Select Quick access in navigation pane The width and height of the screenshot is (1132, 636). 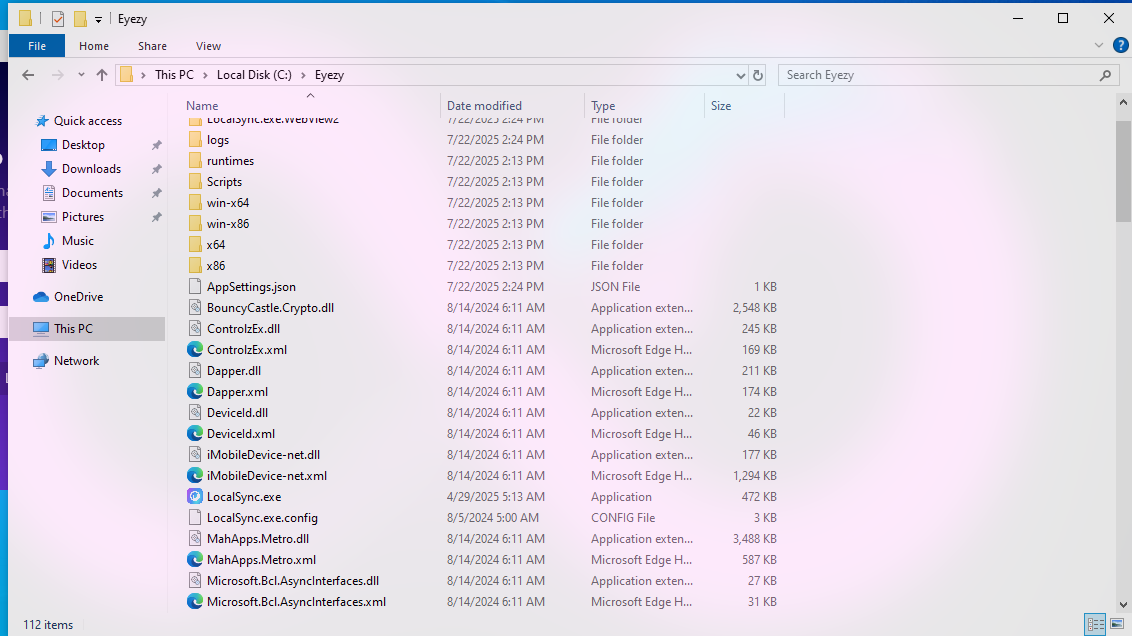87,121
